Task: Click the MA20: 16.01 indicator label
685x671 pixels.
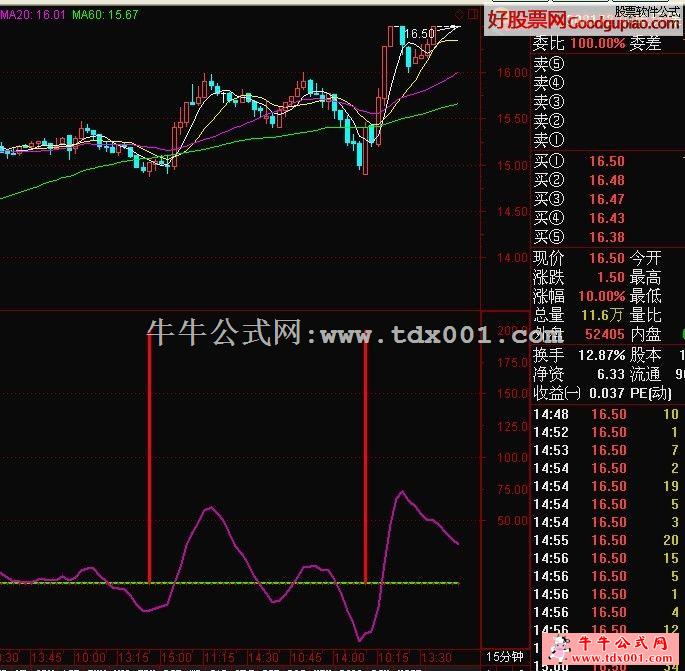Action: [33, 15]
